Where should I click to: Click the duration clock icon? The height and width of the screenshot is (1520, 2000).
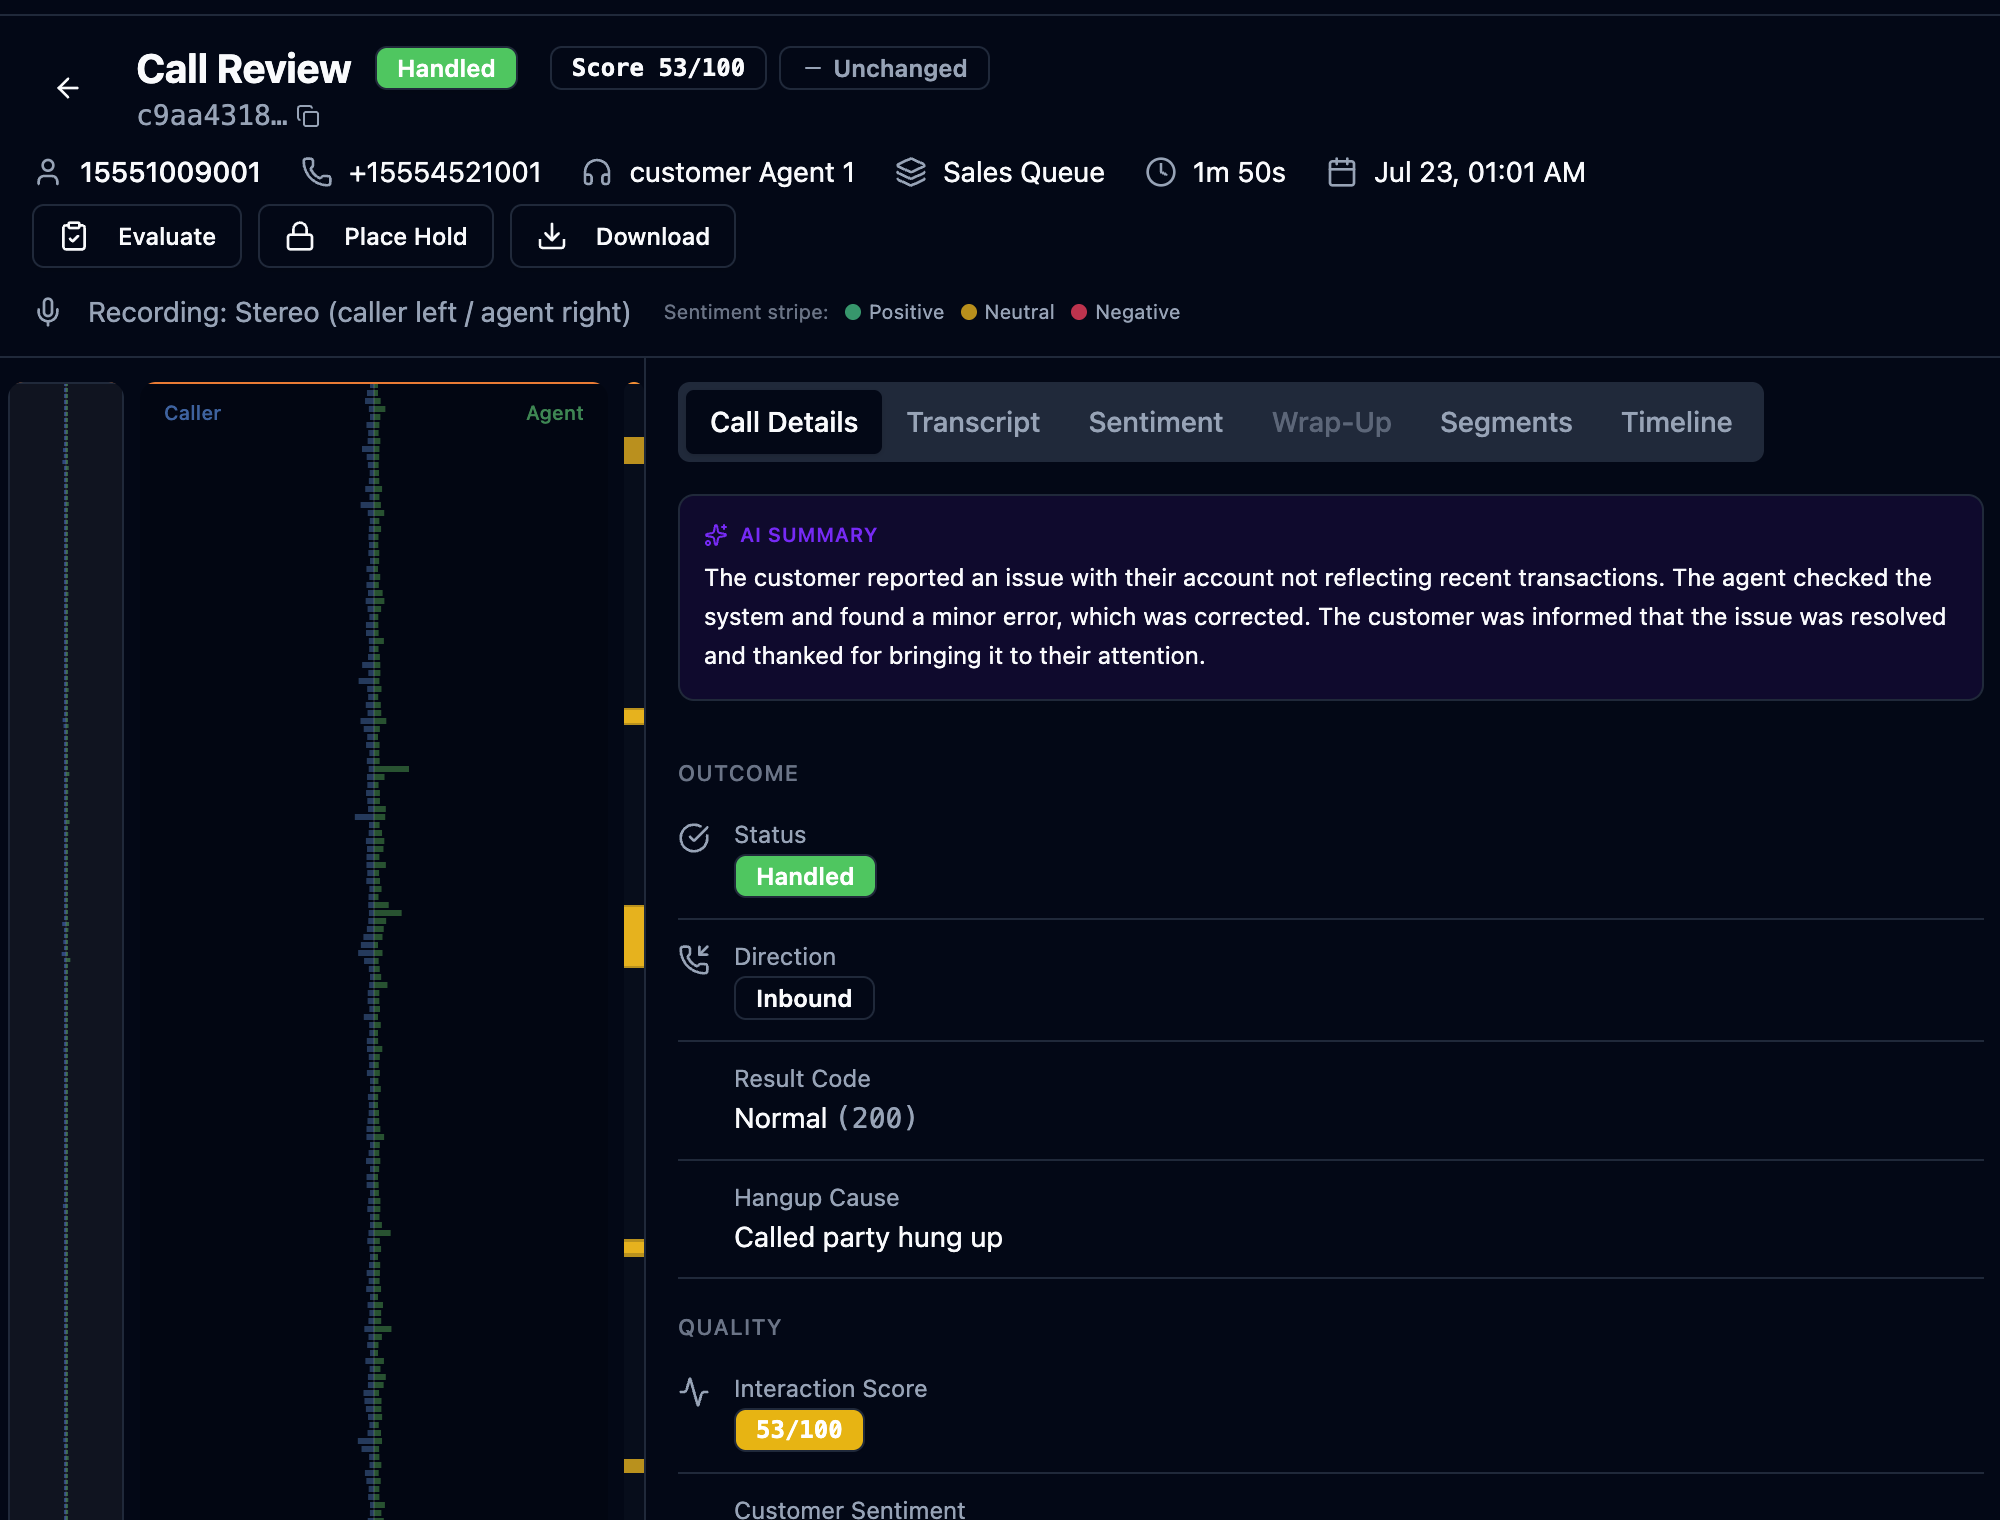pos(1160,172)
